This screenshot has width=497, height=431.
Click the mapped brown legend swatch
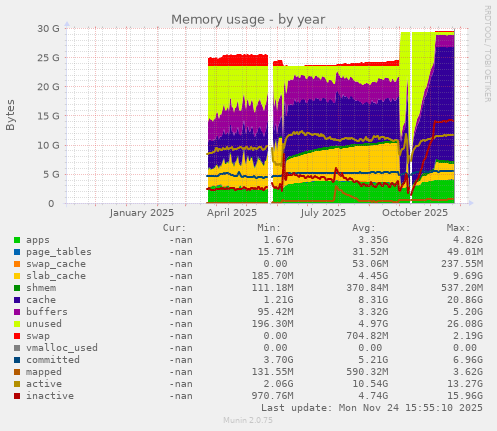pos(17,372)
